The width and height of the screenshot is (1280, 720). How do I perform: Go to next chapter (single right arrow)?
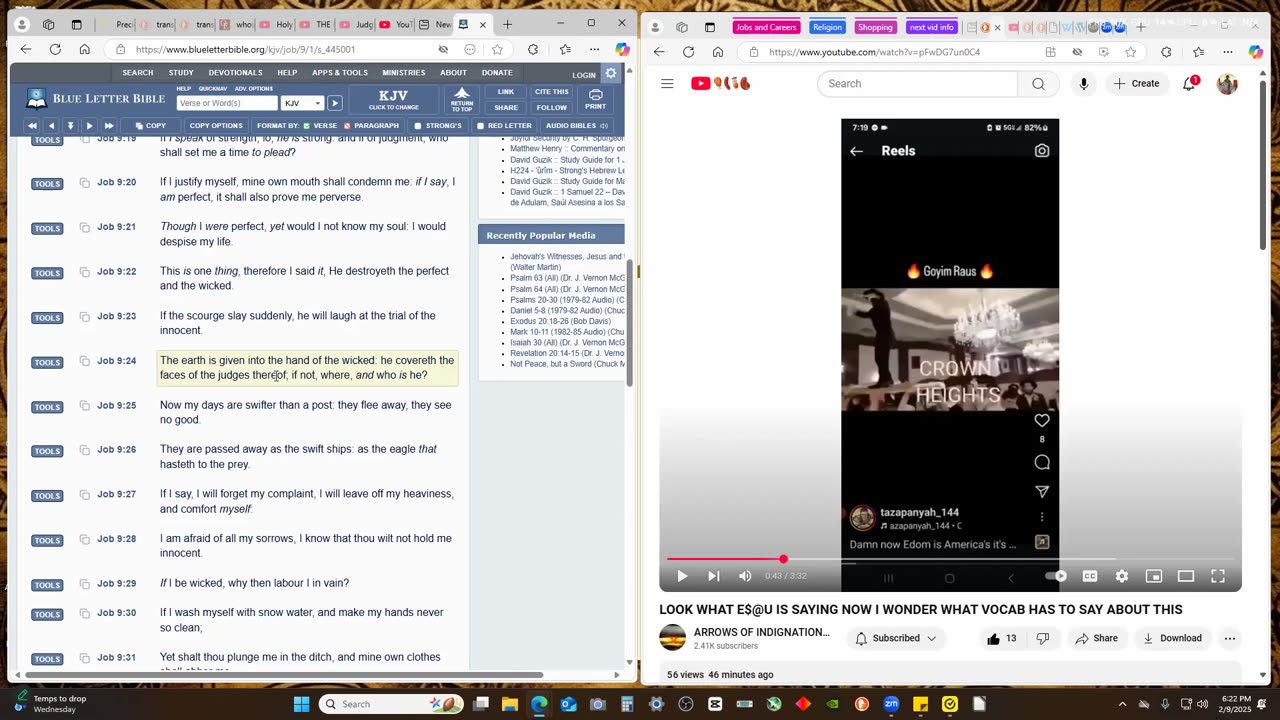click(x=89, y=126)
